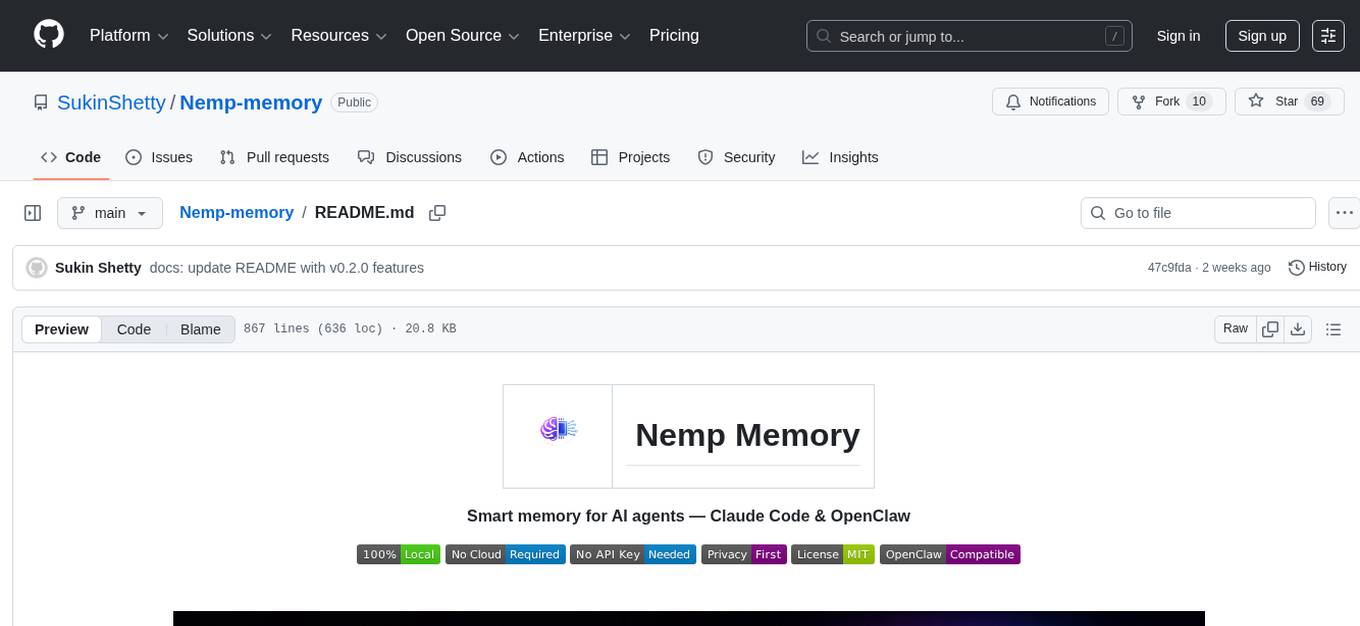Open the main branch selector
The height and width of the screenshot is (626, 1360).
pos(110,213)
